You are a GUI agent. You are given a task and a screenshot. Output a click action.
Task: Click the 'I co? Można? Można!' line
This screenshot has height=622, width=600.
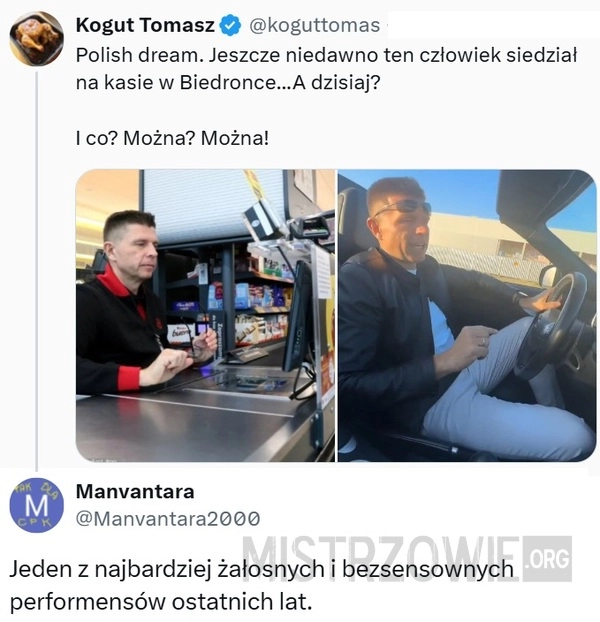(172, 138)
